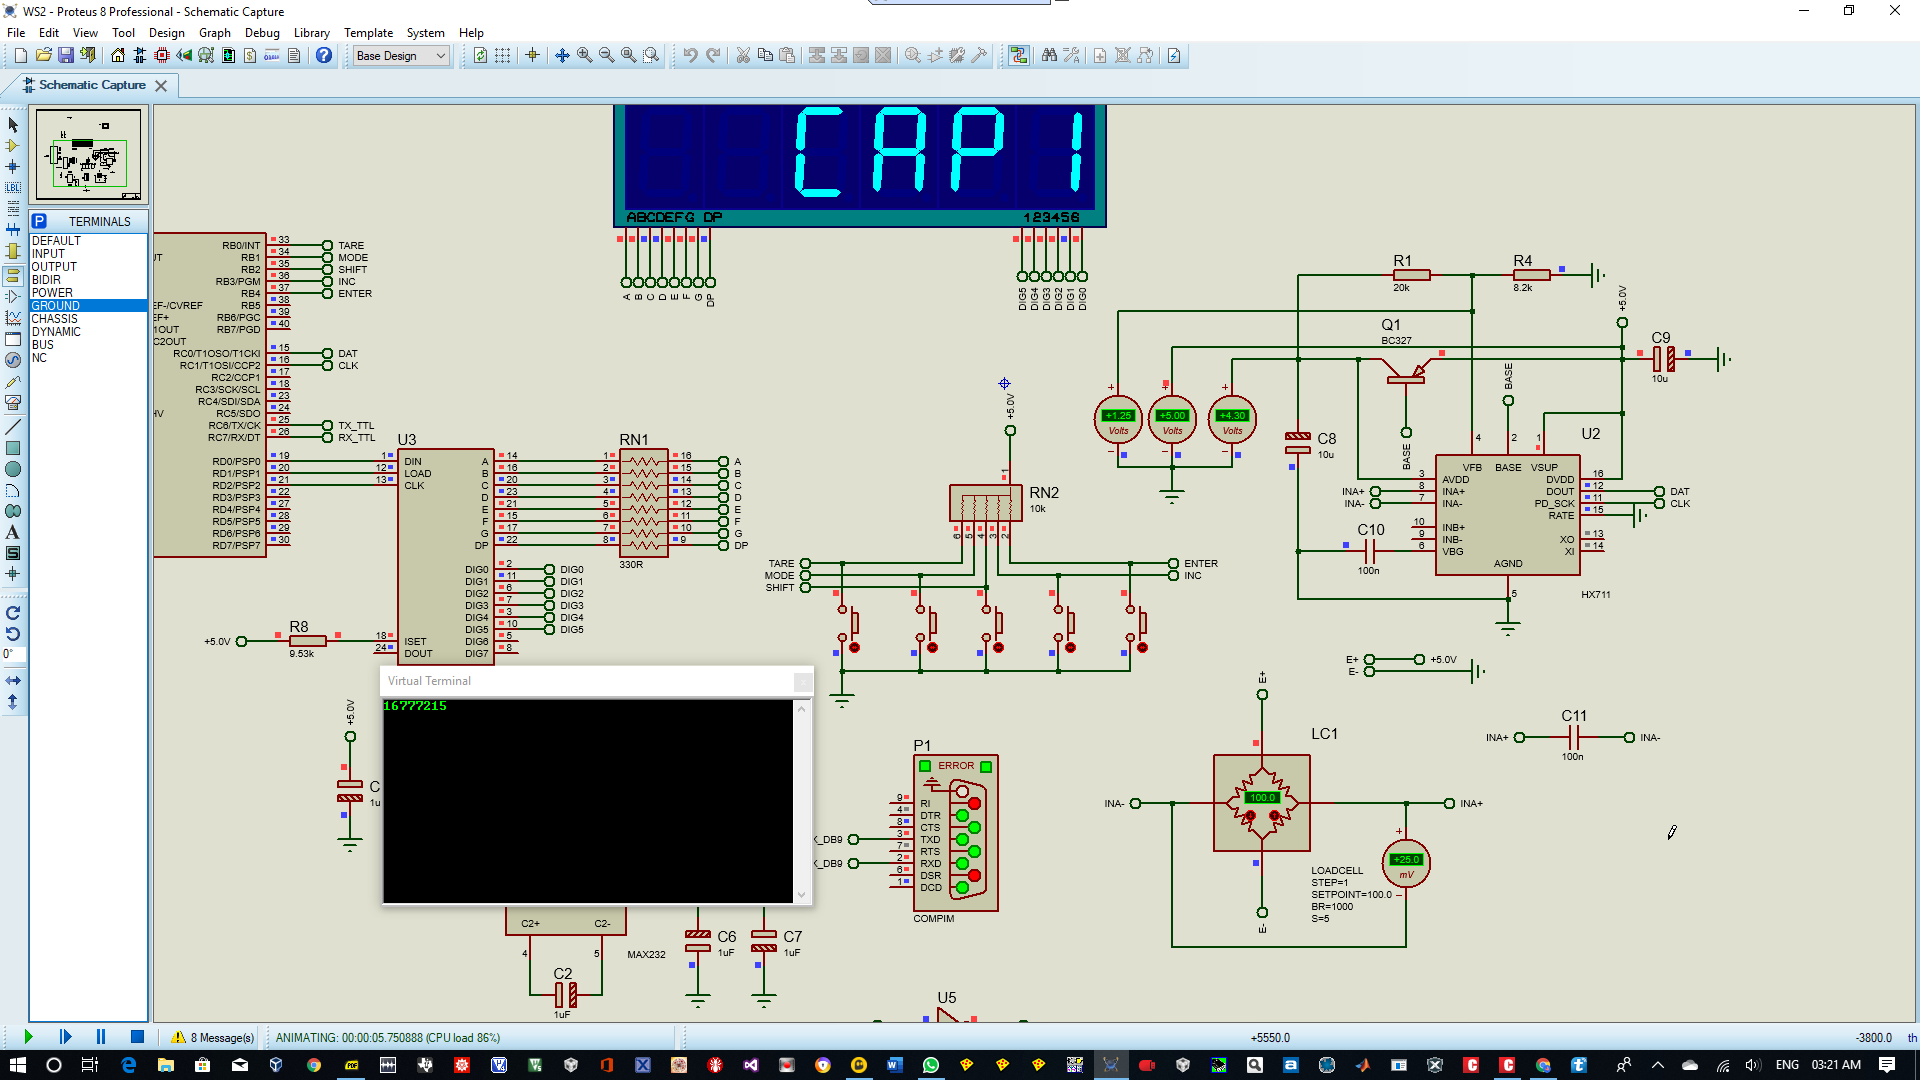
Task: Open the taskbar volume control
Action: point(1753,1065)
